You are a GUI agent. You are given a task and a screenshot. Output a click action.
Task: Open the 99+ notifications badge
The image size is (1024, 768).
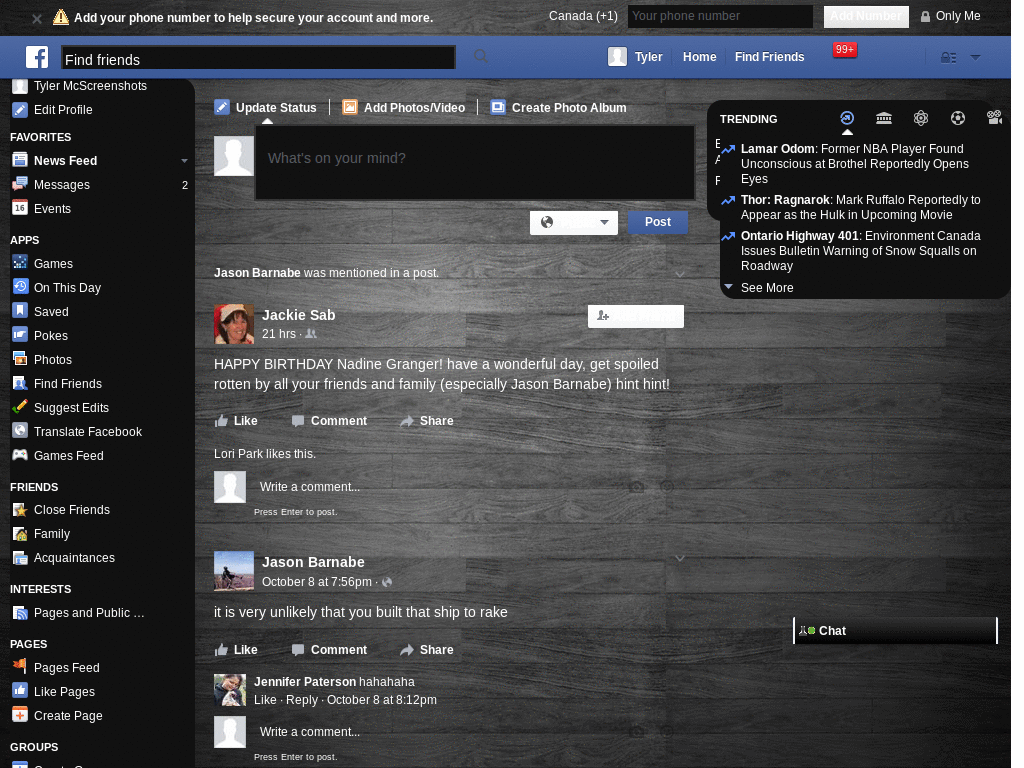point(844,50)
